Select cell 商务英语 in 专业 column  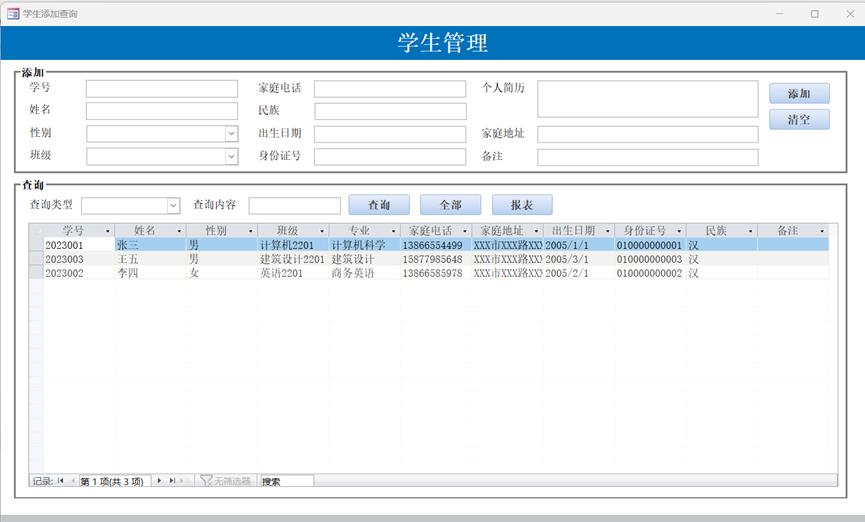tap(365, 273)
